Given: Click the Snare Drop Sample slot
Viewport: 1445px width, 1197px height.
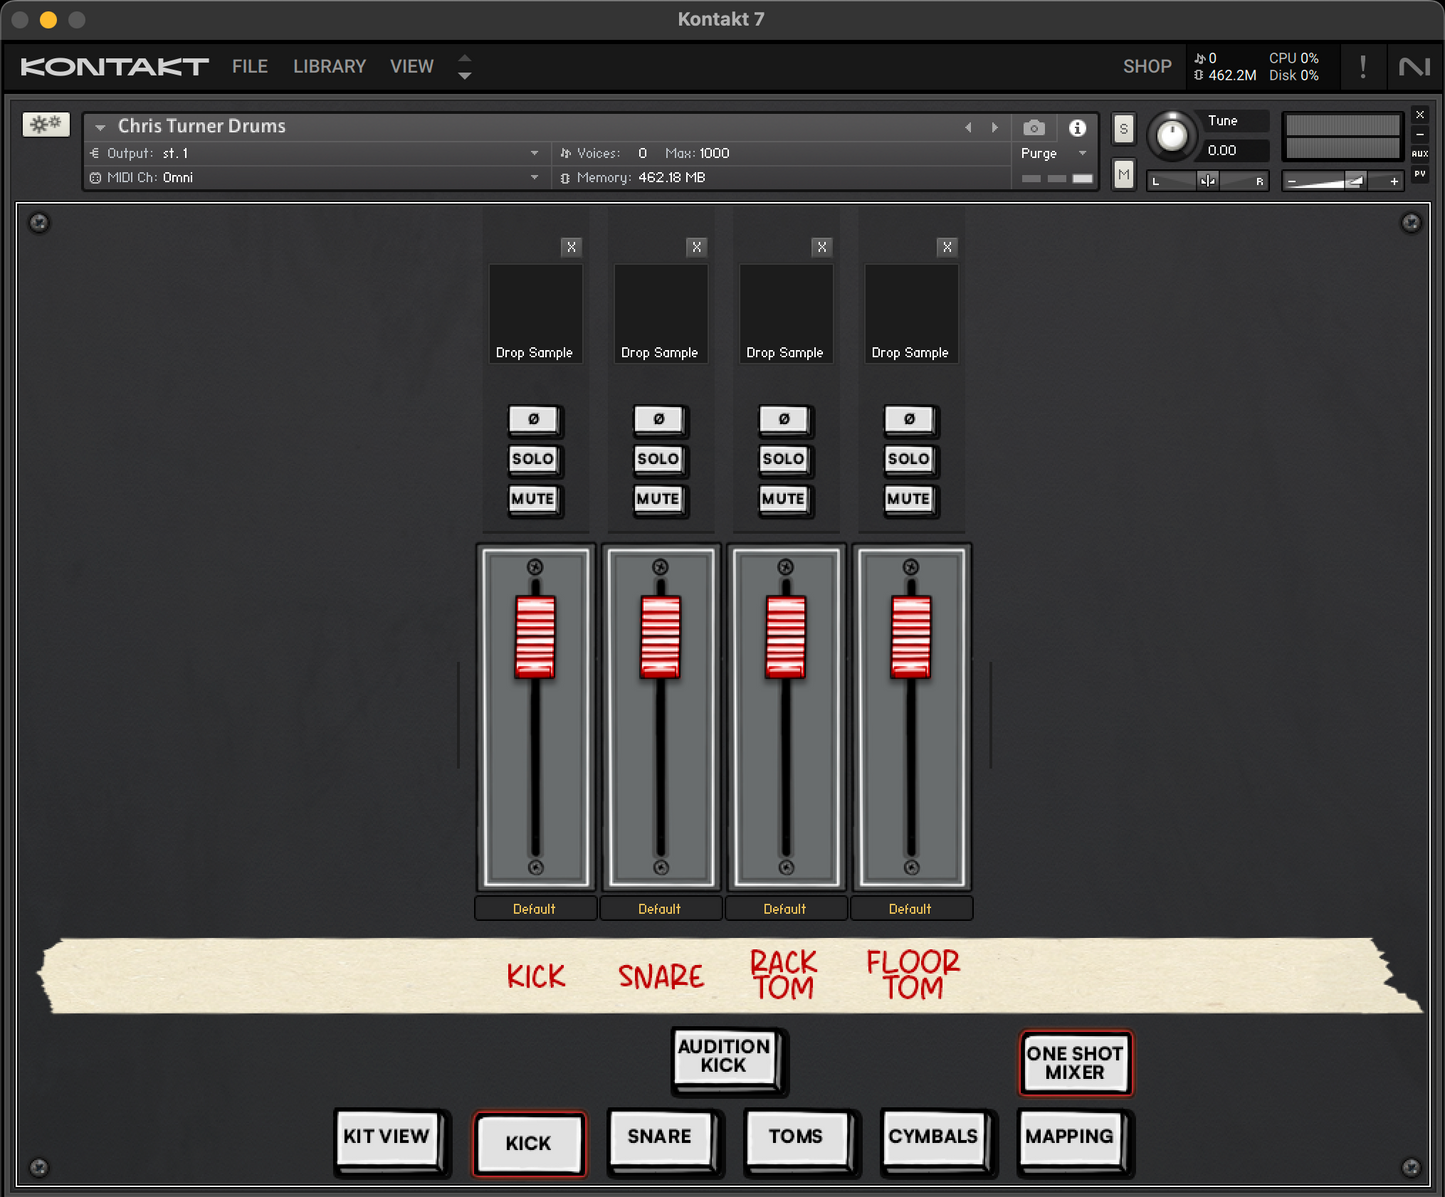Looking at the screenshot, I should tap(660, 313).
